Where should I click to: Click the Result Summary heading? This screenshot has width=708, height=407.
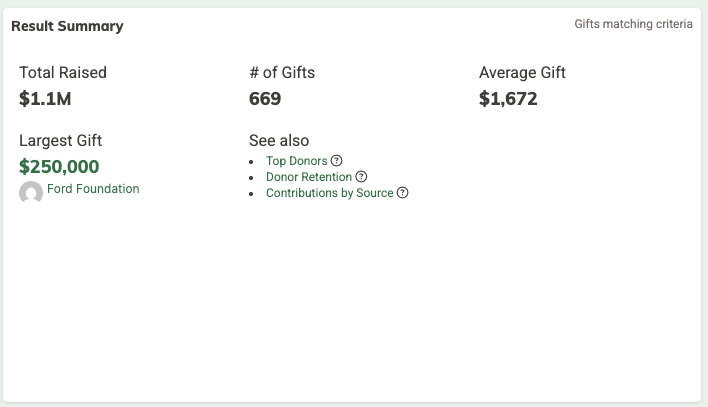click(67, 26)
